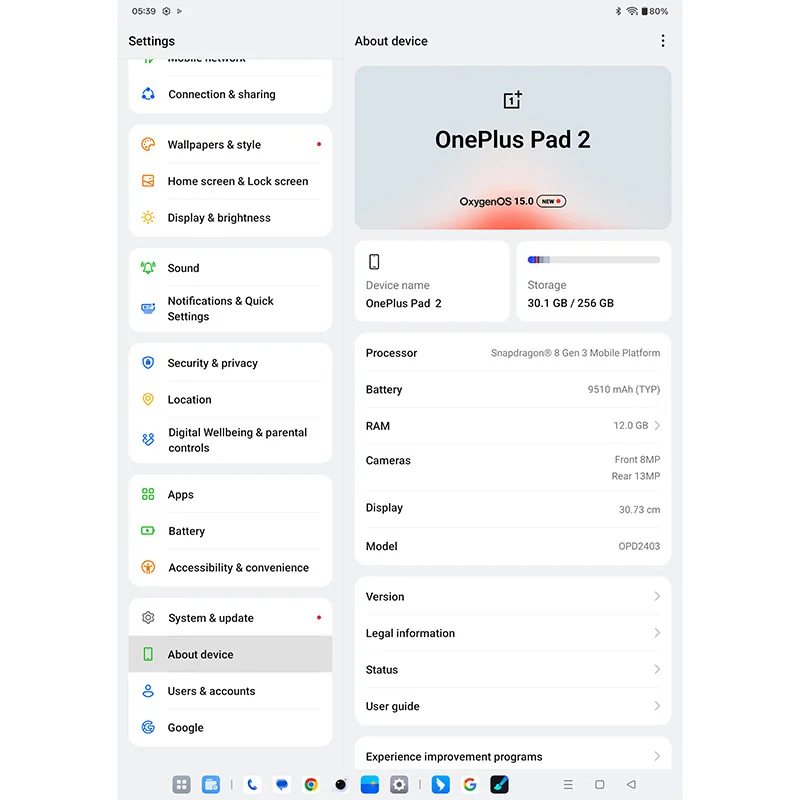This screenshot has height=800, width=800.
Task: Tap the Bluetooth status icon
Action: 618,11
